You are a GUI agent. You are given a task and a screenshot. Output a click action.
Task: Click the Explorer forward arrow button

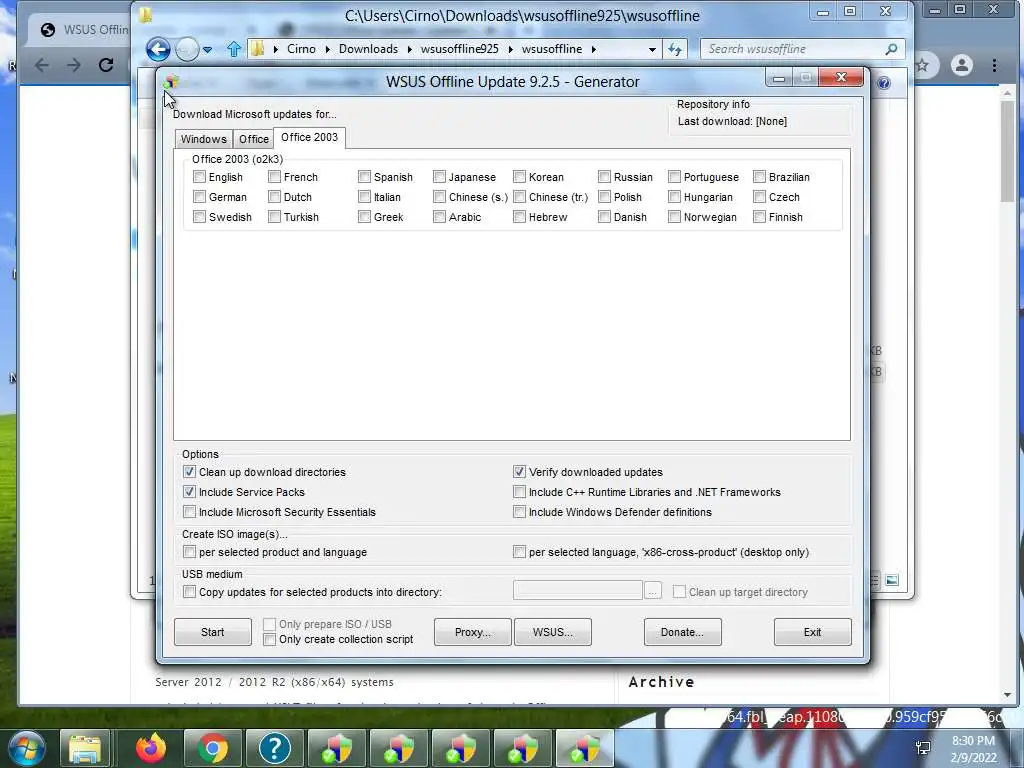point(187,49)
